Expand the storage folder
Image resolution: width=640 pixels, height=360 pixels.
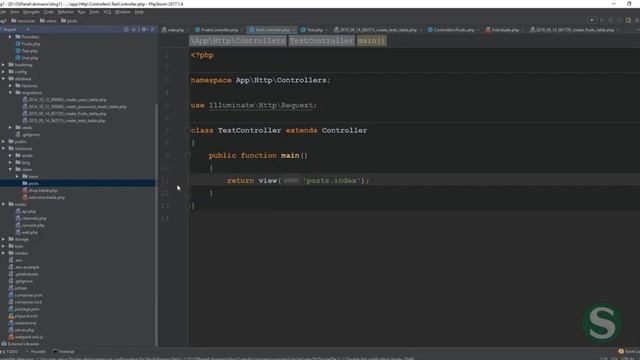tap(3, 239)
